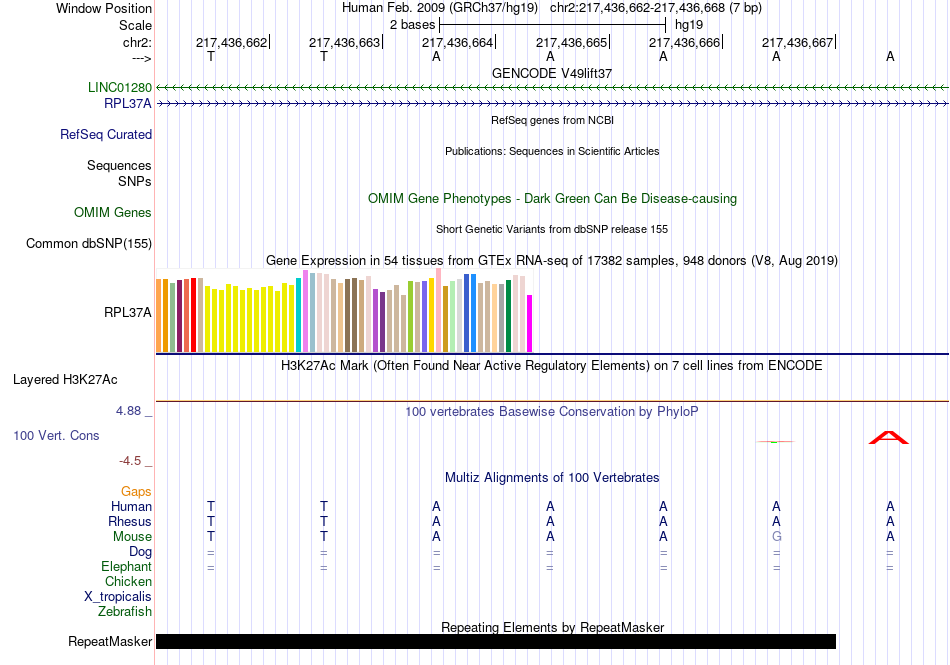The image size is (950, 665).
Task: Open the H3K27Ac Mark ENCODE track title
Action: coord(552,366)
